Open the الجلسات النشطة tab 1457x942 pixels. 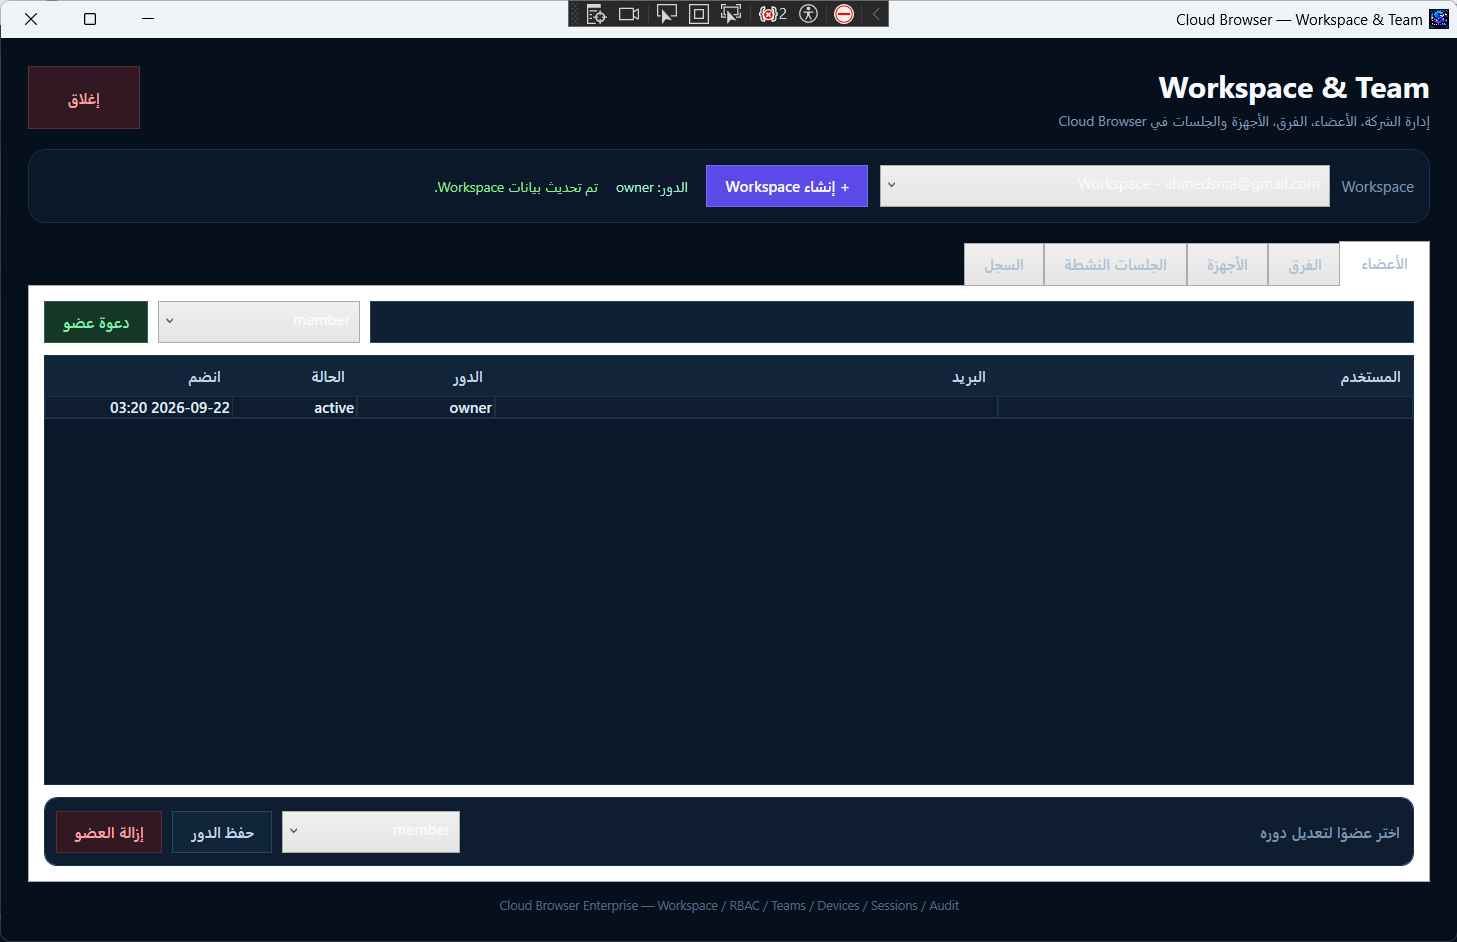[1115, 265]
